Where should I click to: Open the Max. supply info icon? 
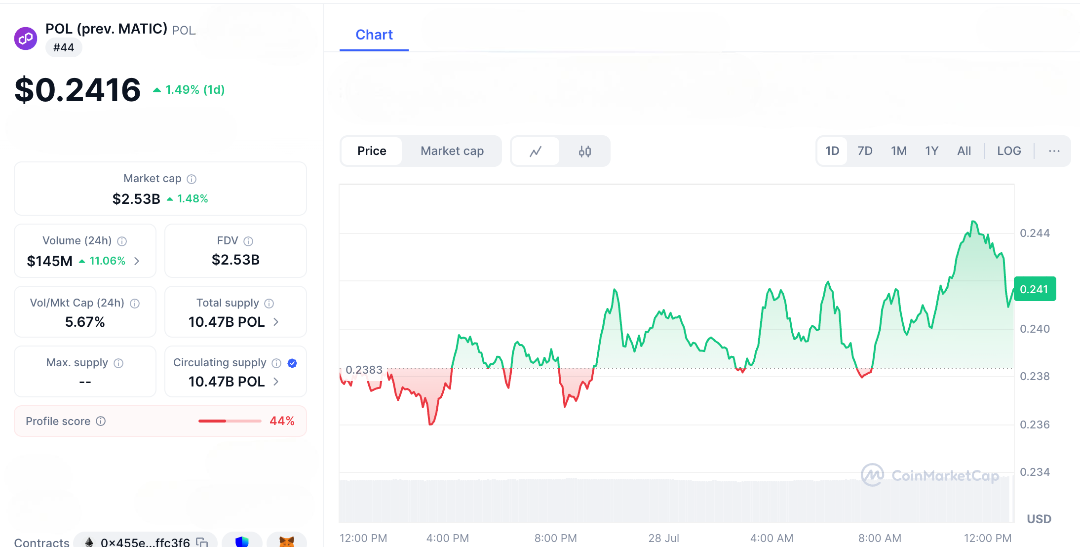[x=118, y=363]
